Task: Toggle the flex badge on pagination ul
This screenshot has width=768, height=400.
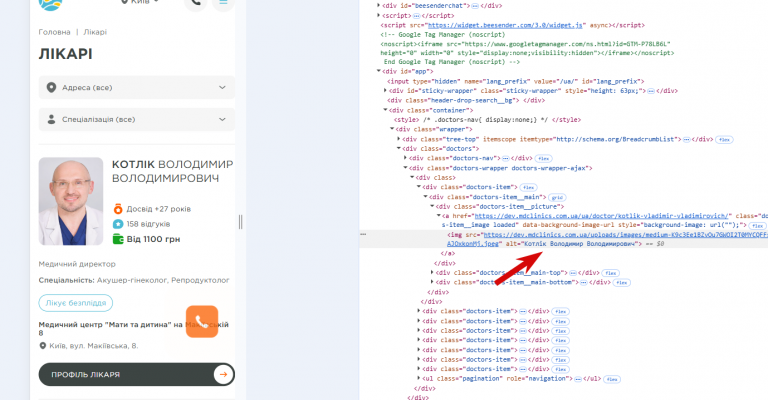Action: pyautogui.click(x=612, y=379)
